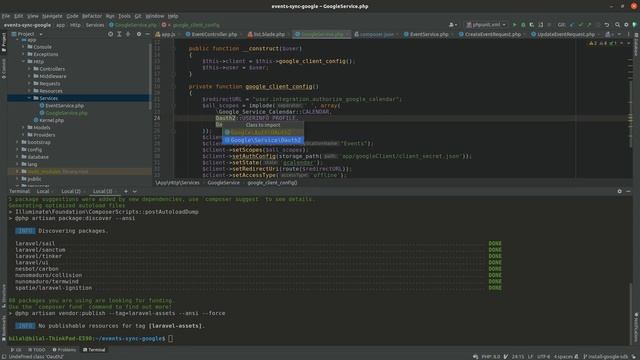Open the Tools menu
The image size is (640, 360).
(x=124, y=16)
